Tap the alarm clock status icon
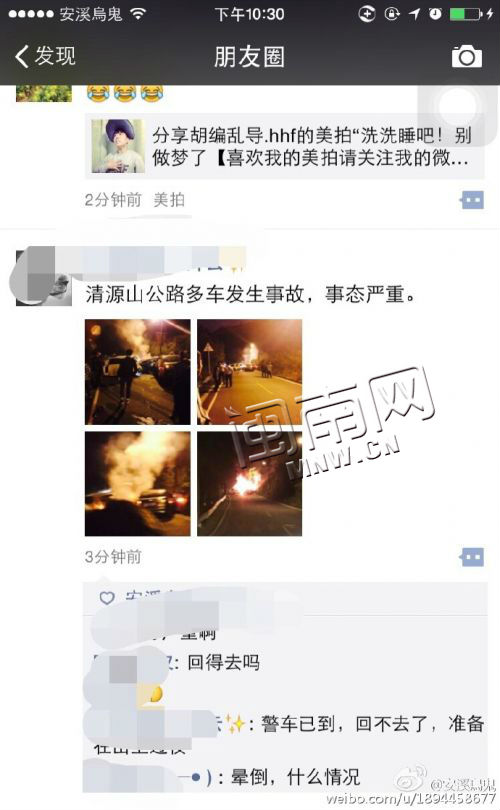Screen dimensions: 500x810 click(435, 14)
